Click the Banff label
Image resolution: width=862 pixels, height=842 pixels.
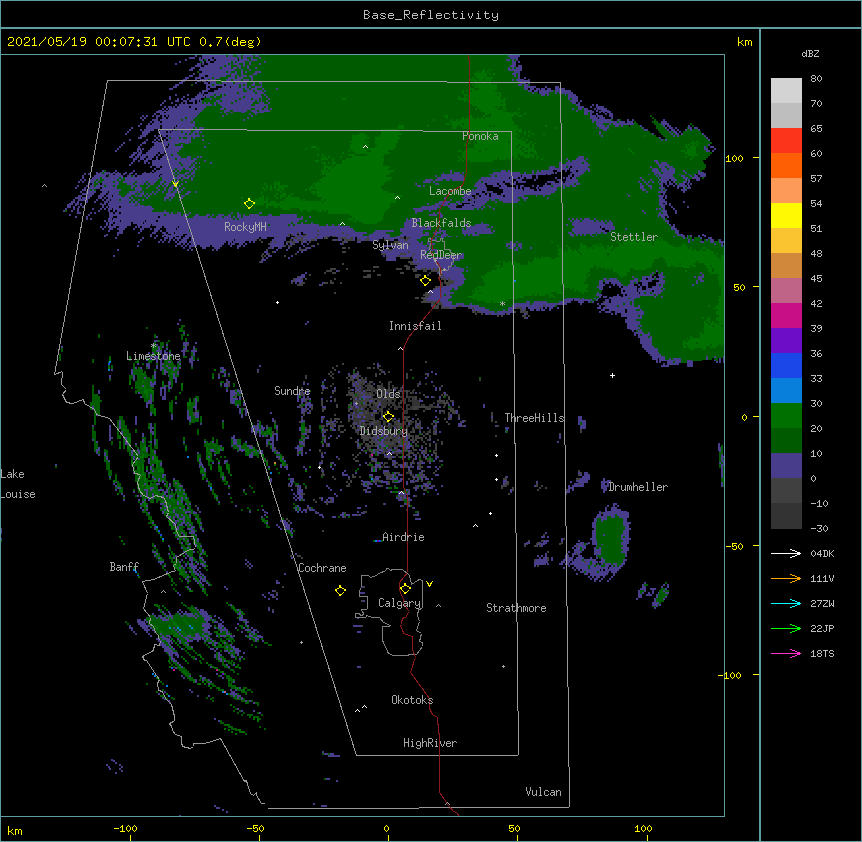pos(124,567)
